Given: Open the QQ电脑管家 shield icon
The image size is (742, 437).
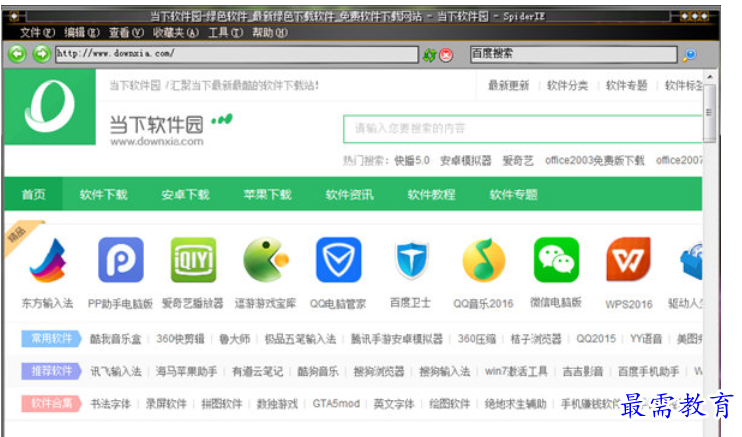Looking at the screenshot, I should click(338, 260).
